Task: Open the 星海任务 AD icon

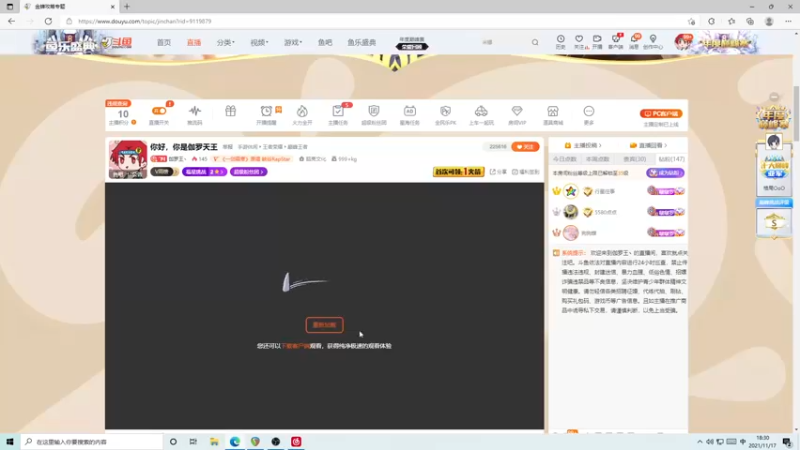Action: click(410, 111)
